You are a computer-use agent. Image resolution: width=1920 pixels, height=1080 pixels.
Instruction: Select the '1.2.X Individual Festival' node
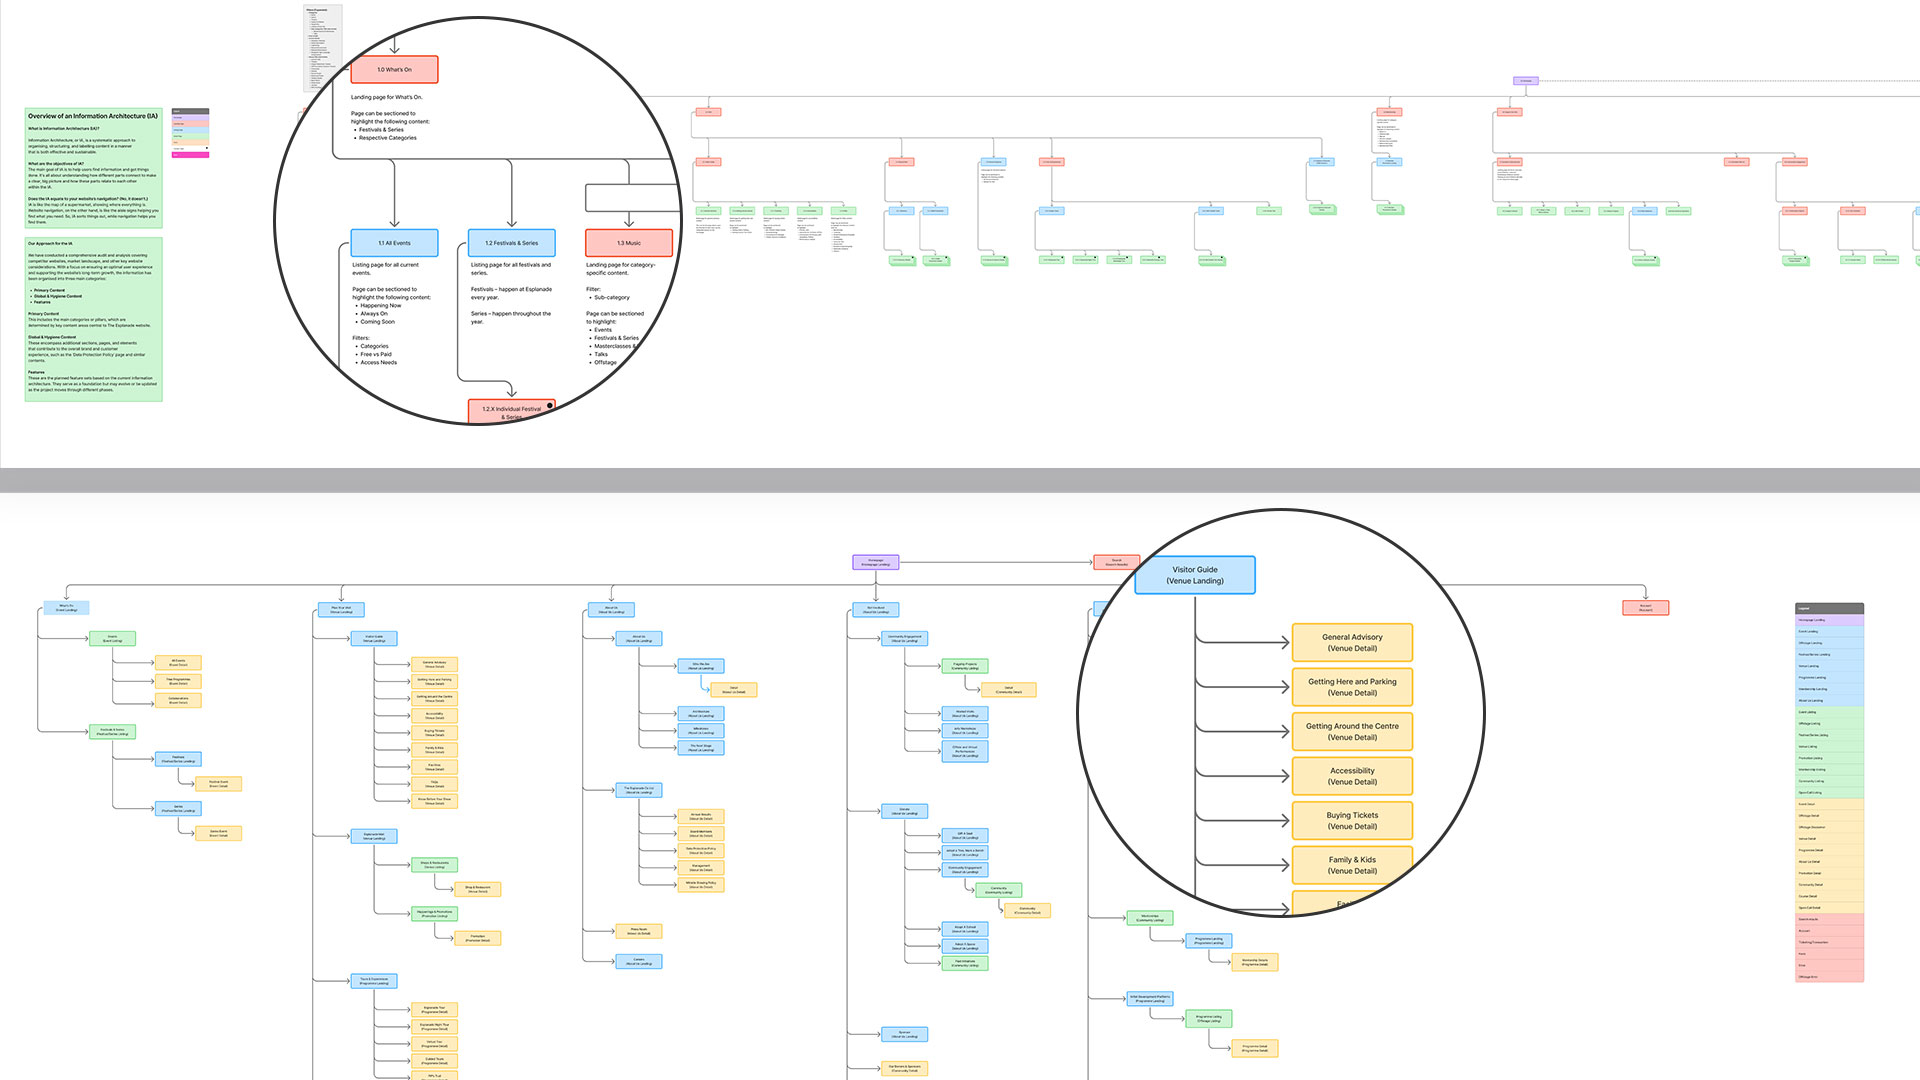click(511, 411)
